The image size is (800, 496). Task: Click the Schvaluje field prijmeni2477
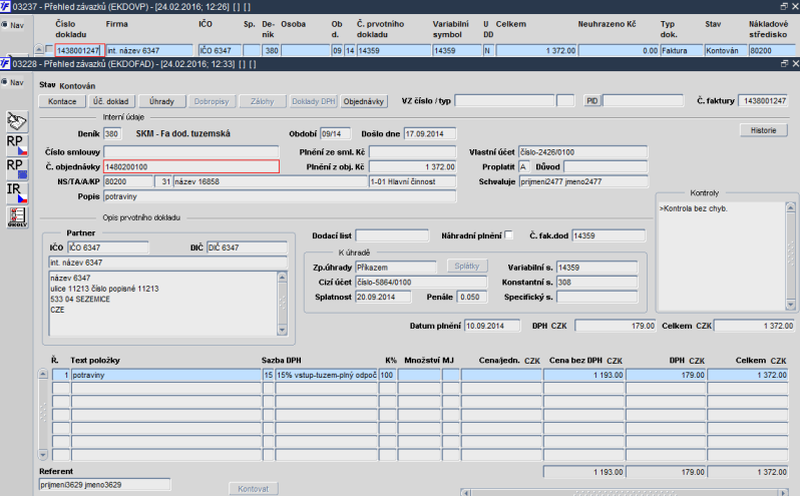[583, 181]
